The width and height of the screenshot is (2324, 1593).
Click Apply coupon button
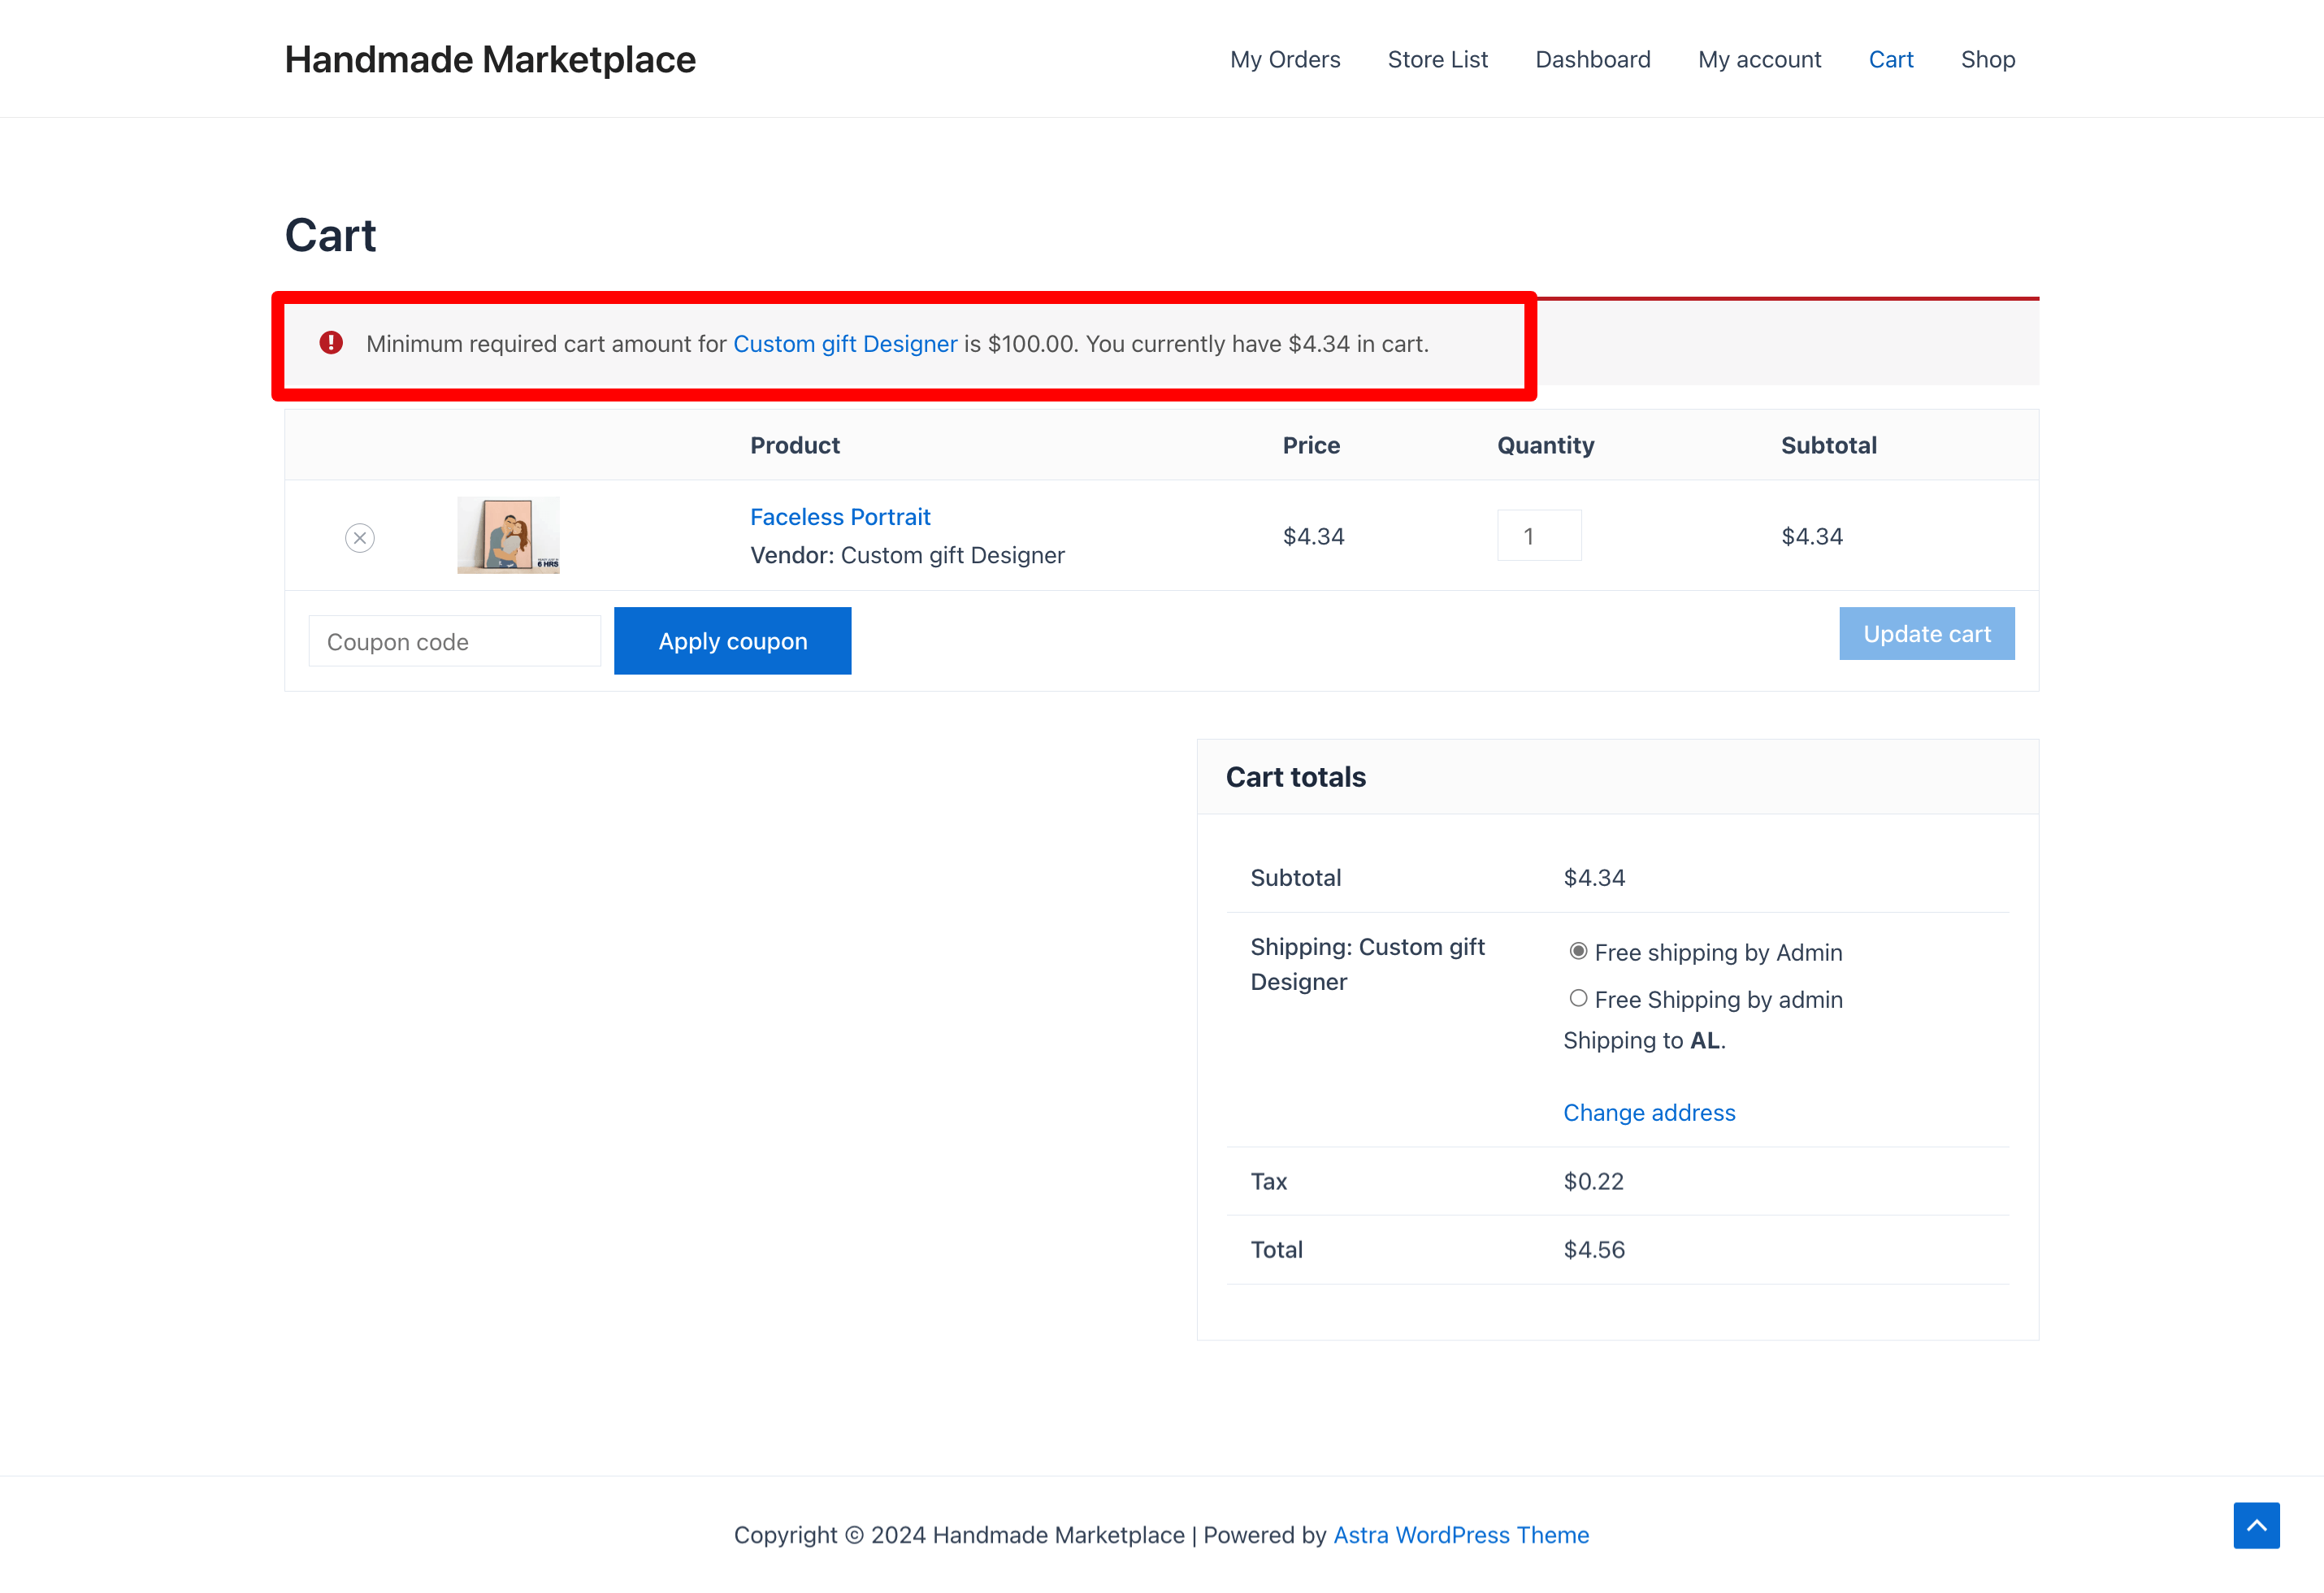pyautogui.click(x=731, y=641)
